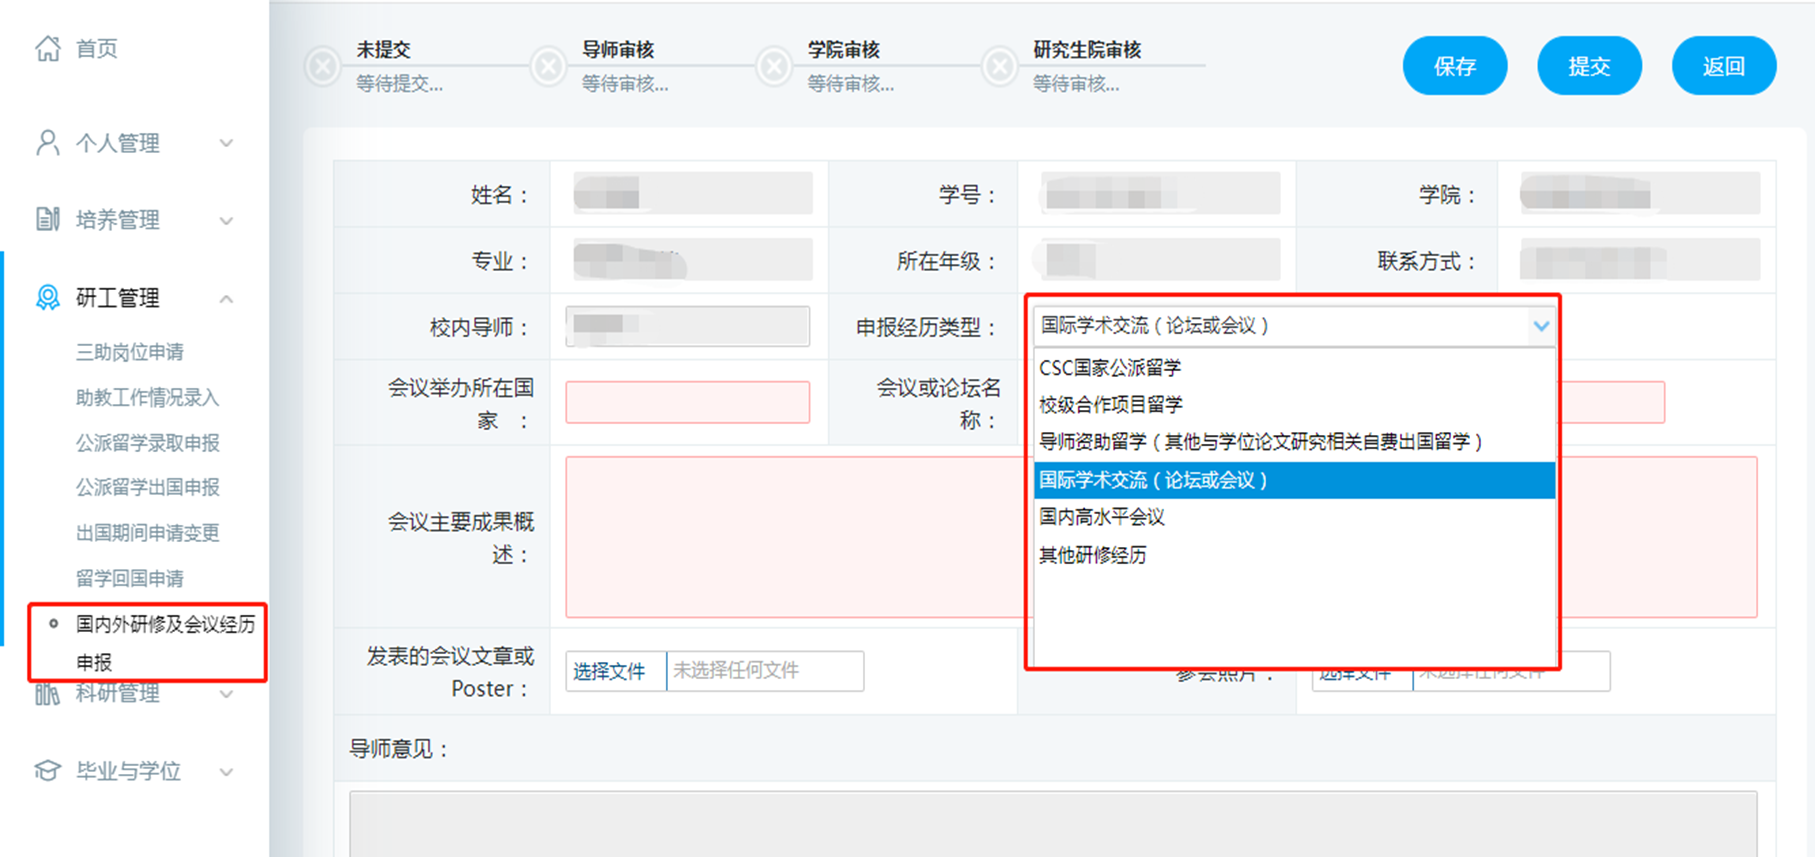This screenshot has height=857, width=1815.
Task: Click the 导师审核 step status circle icon
Action: pyautogui.click(x=548, y=67)
